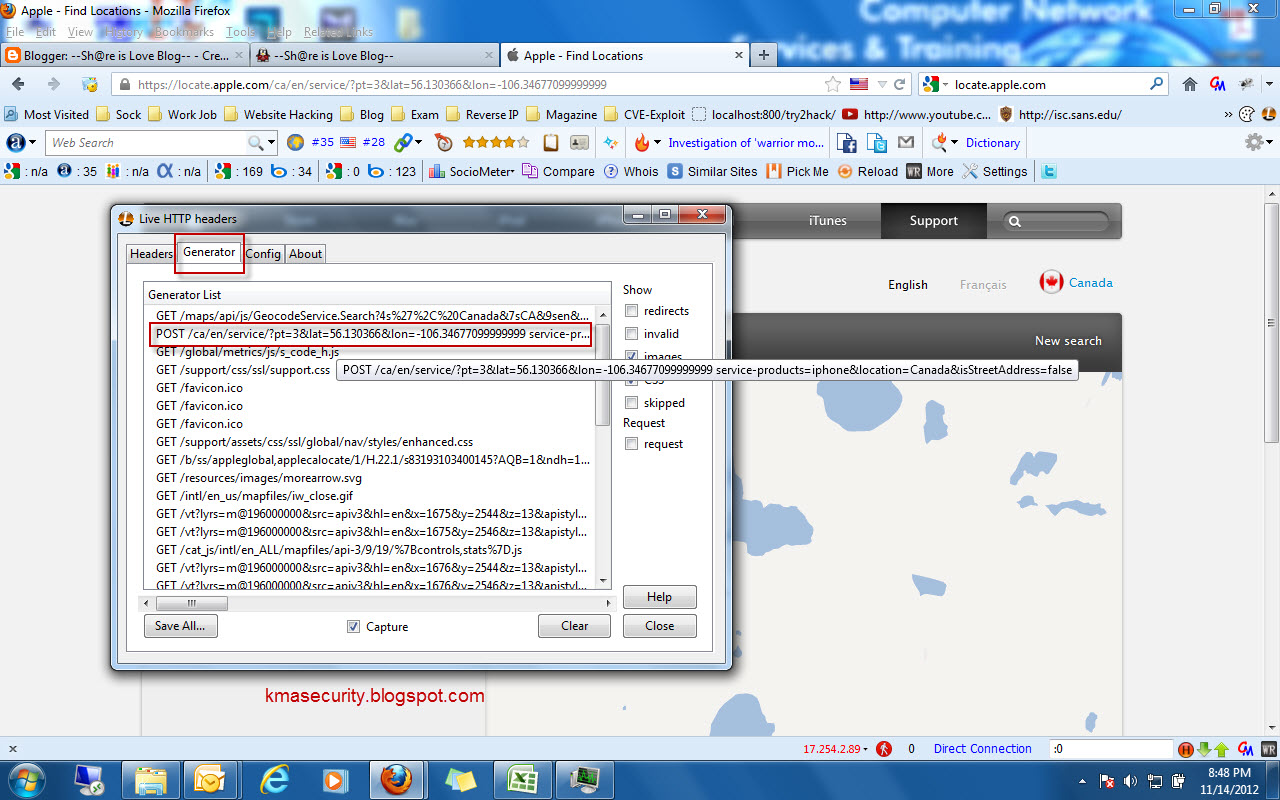Open the Config tab

point(263,254)
